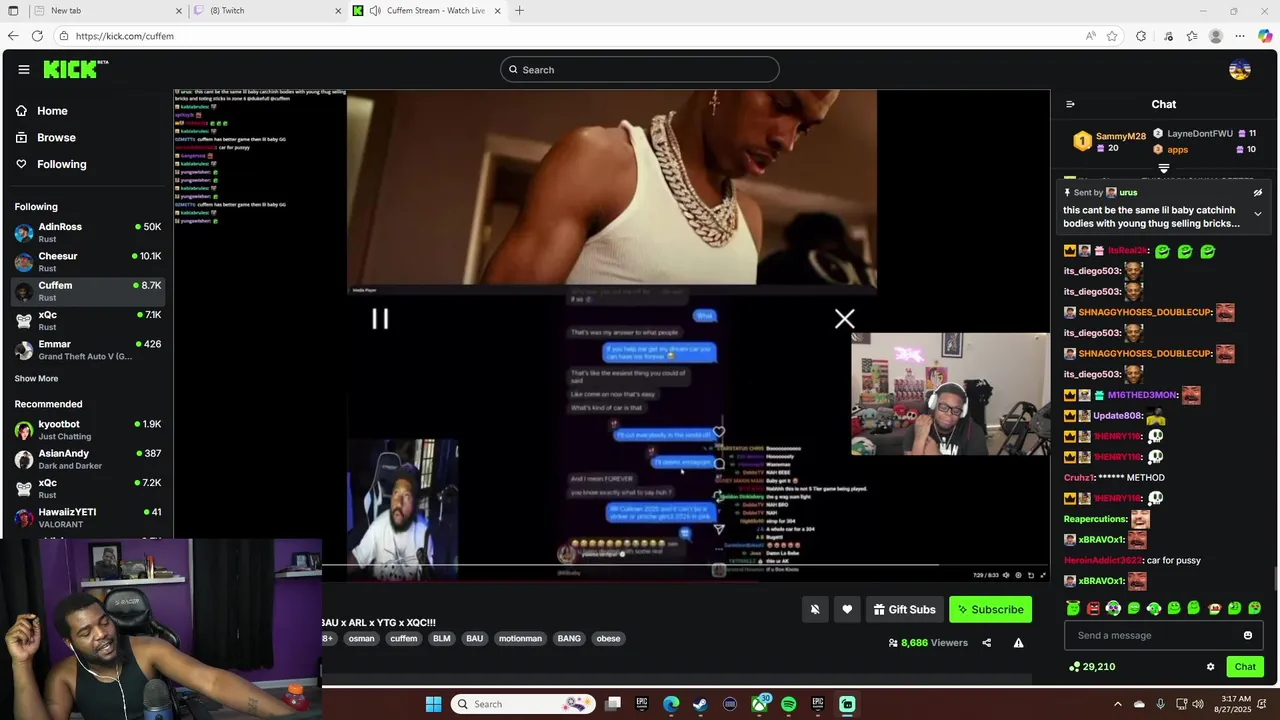This screenshot has width=1280, height=720.
Task: Click Show More in Following list
Action: tap(36, 379)
